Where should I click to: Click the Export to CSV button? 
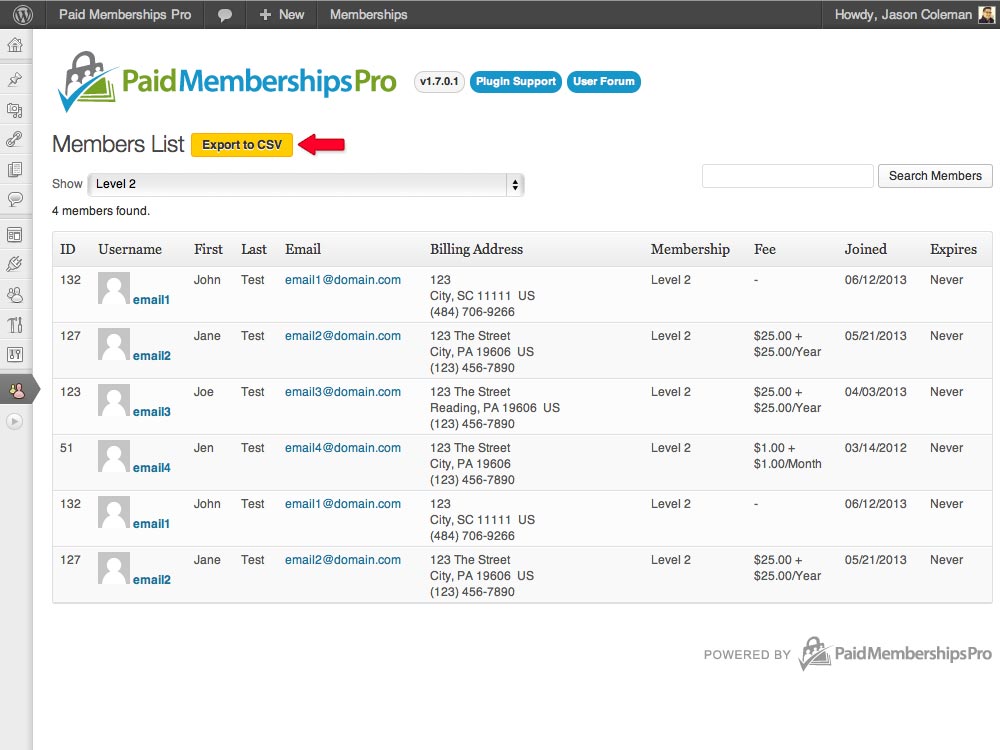point(241,144)
